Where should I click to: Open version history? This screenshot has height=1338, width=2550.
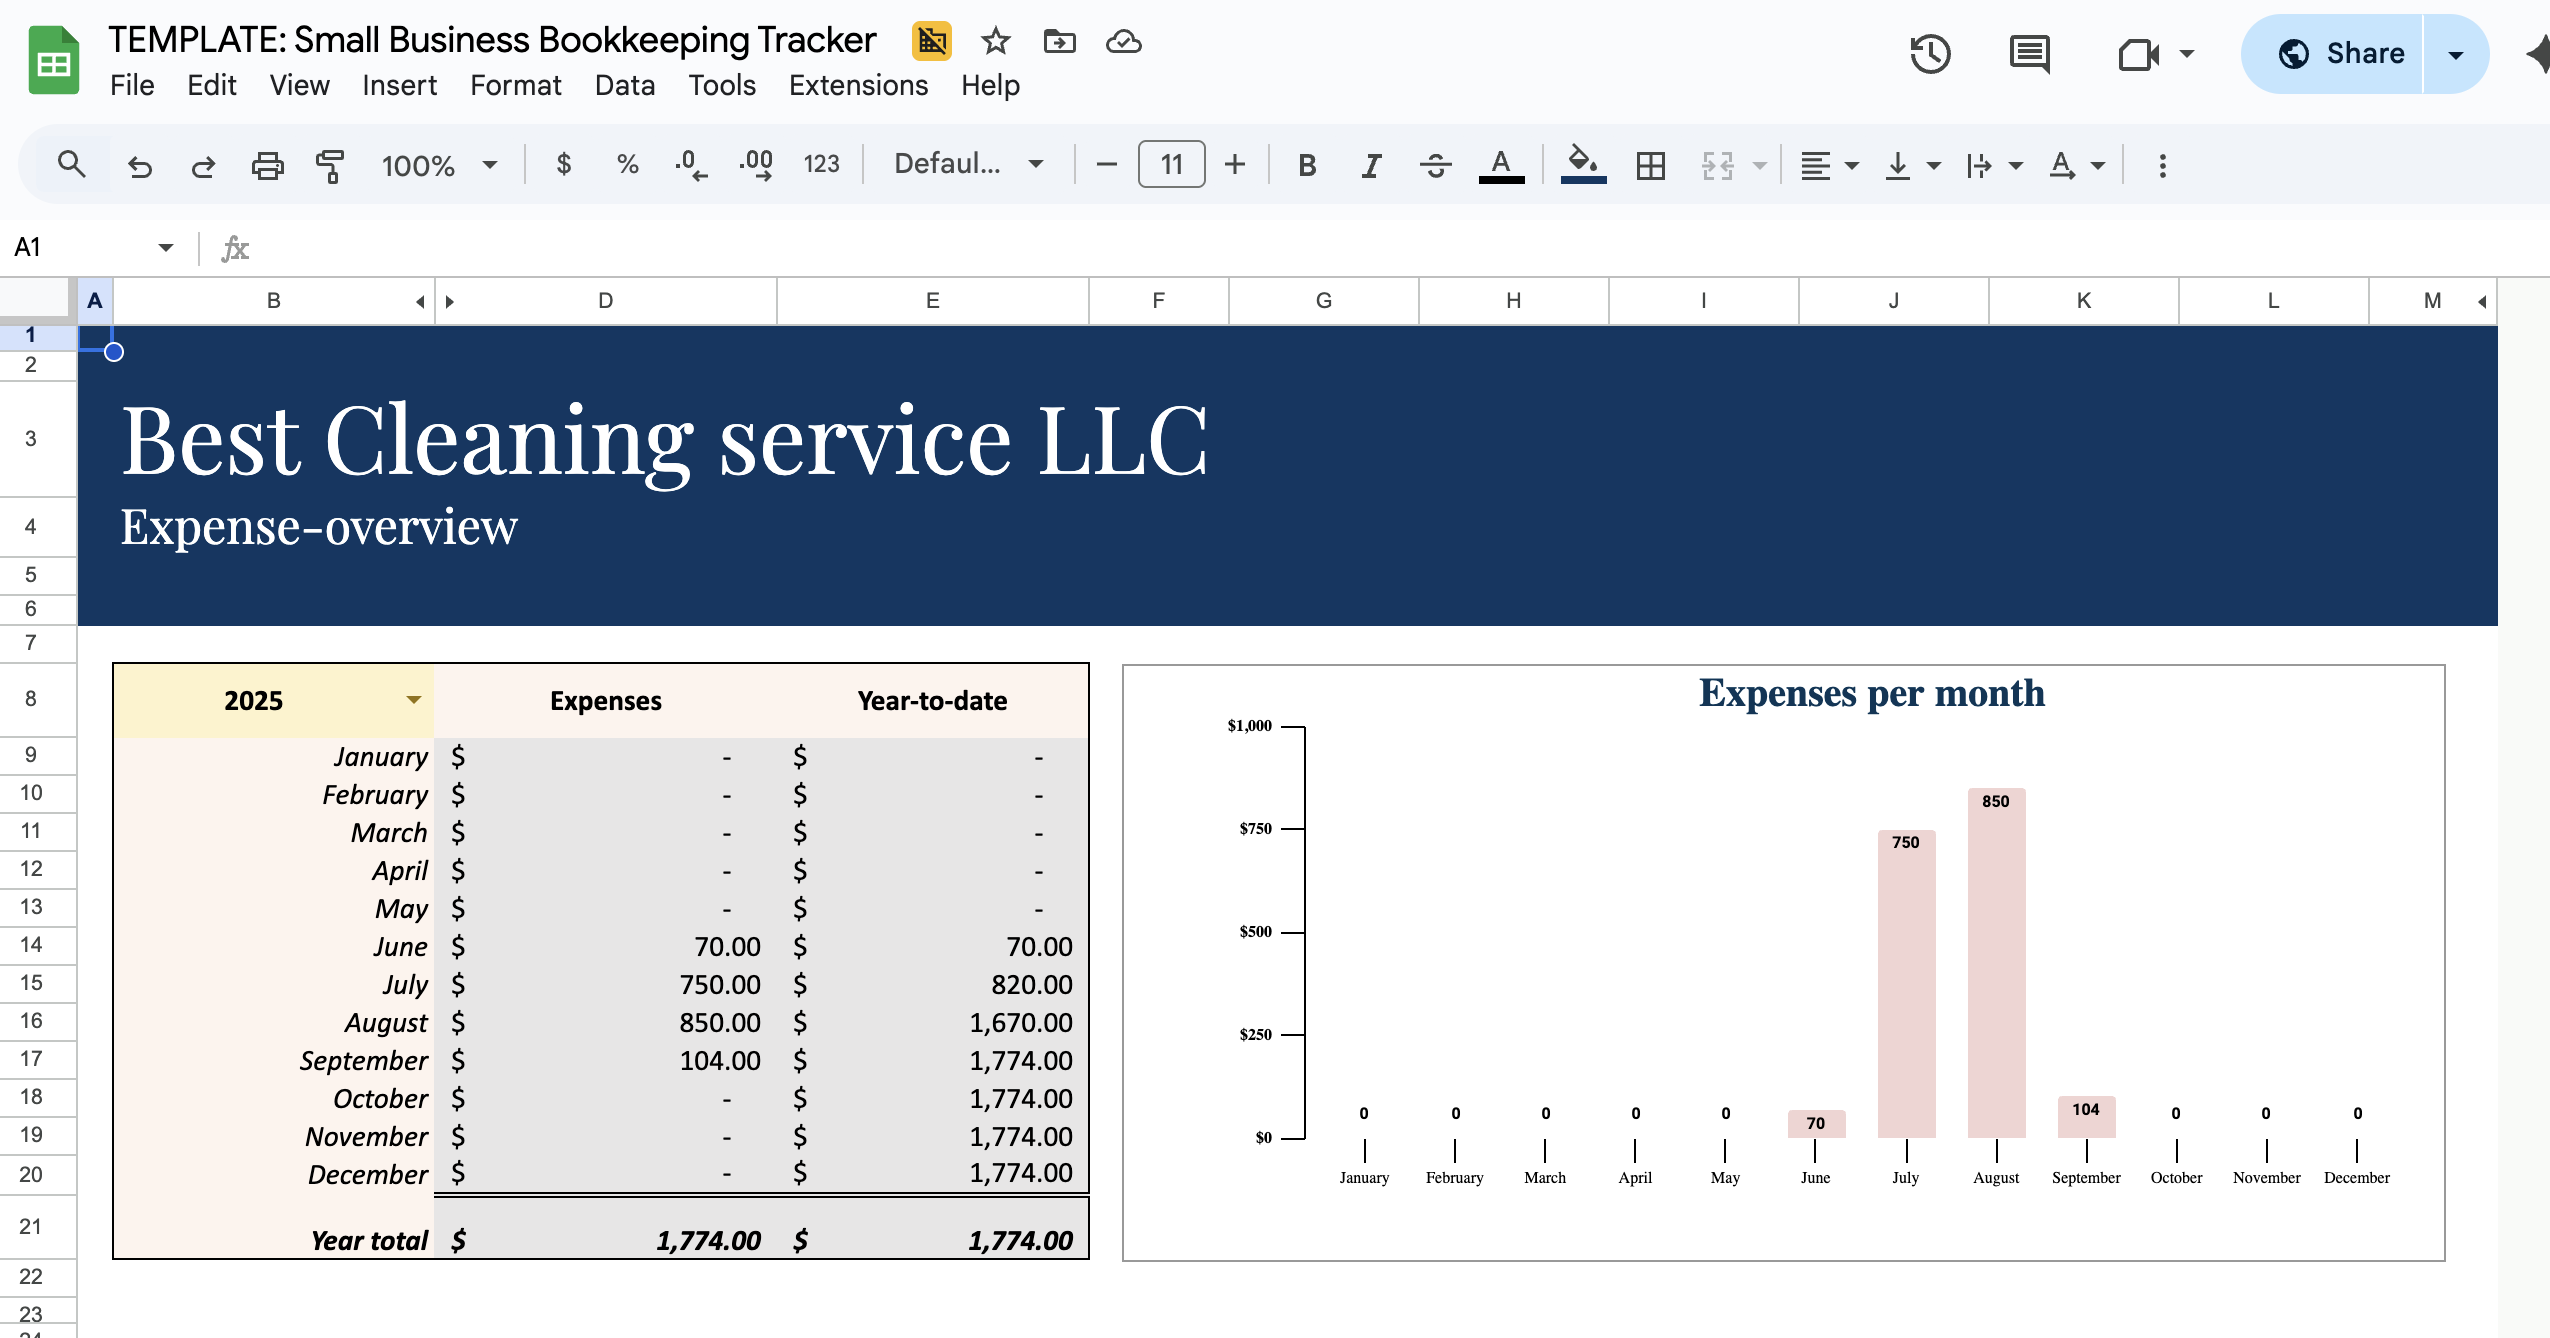tap(1929, 54)
